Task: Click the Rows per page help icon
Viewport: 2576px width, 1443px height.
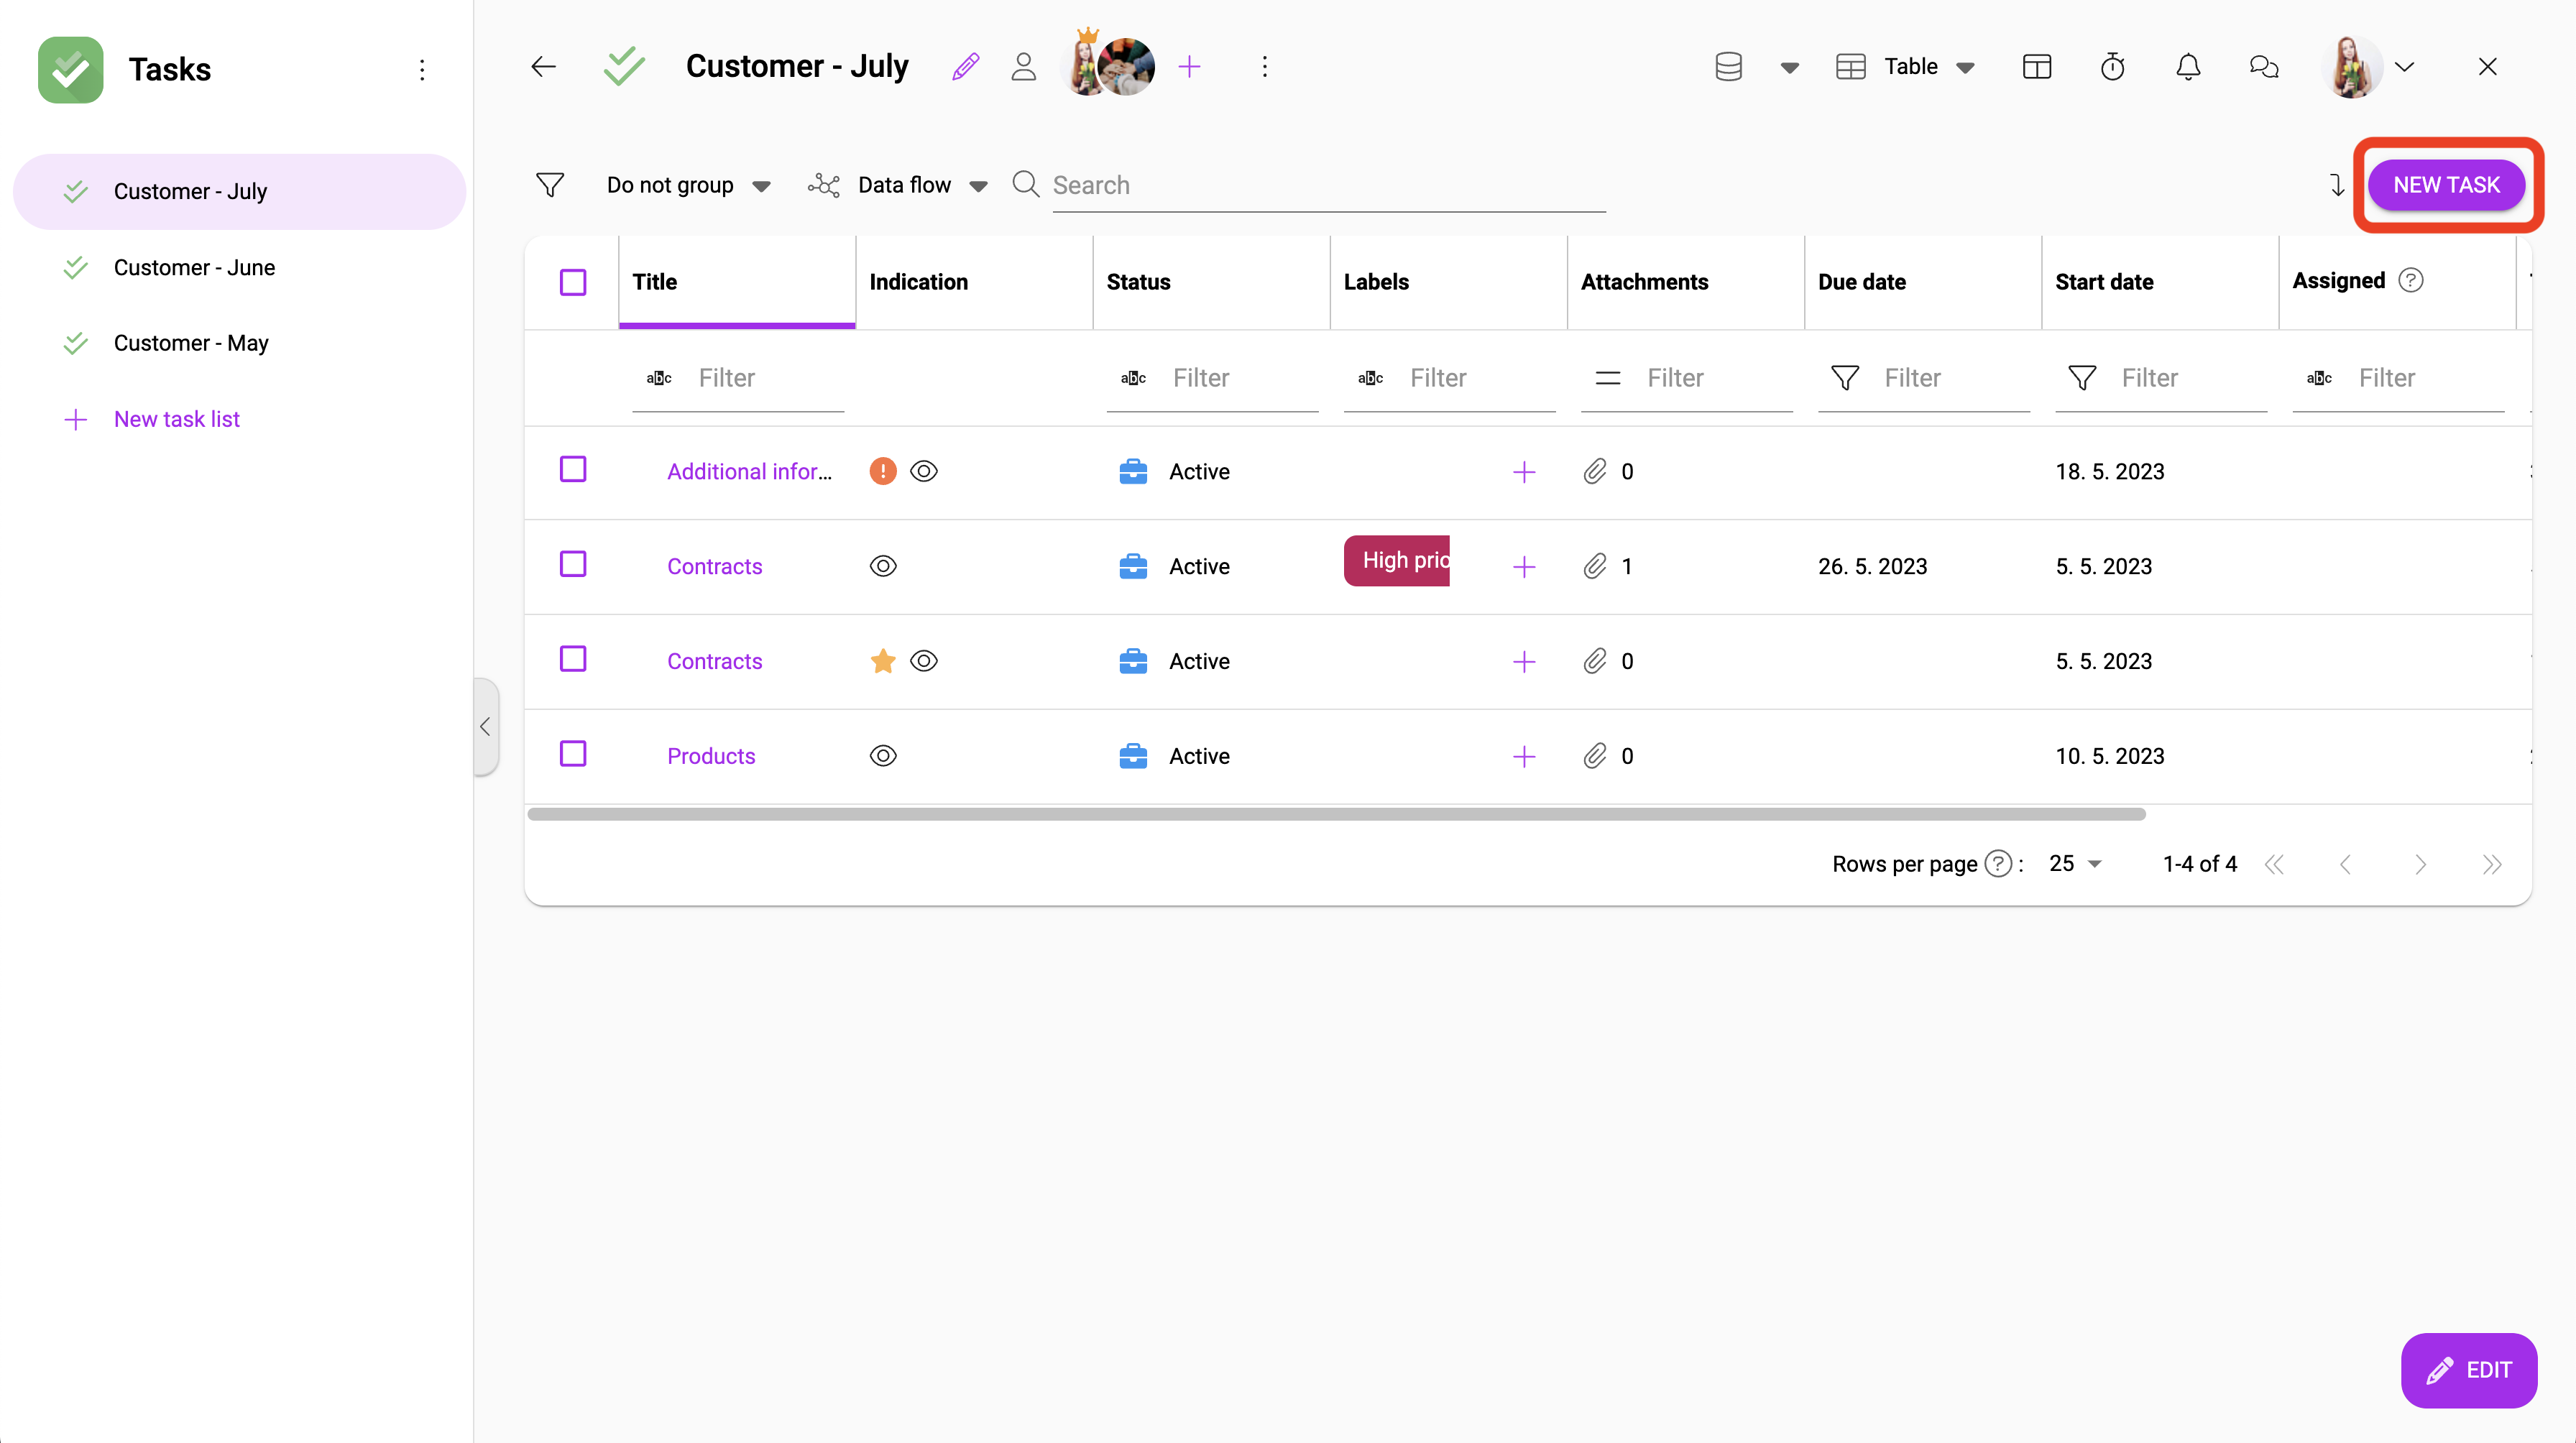Action: coord(1998,863)
